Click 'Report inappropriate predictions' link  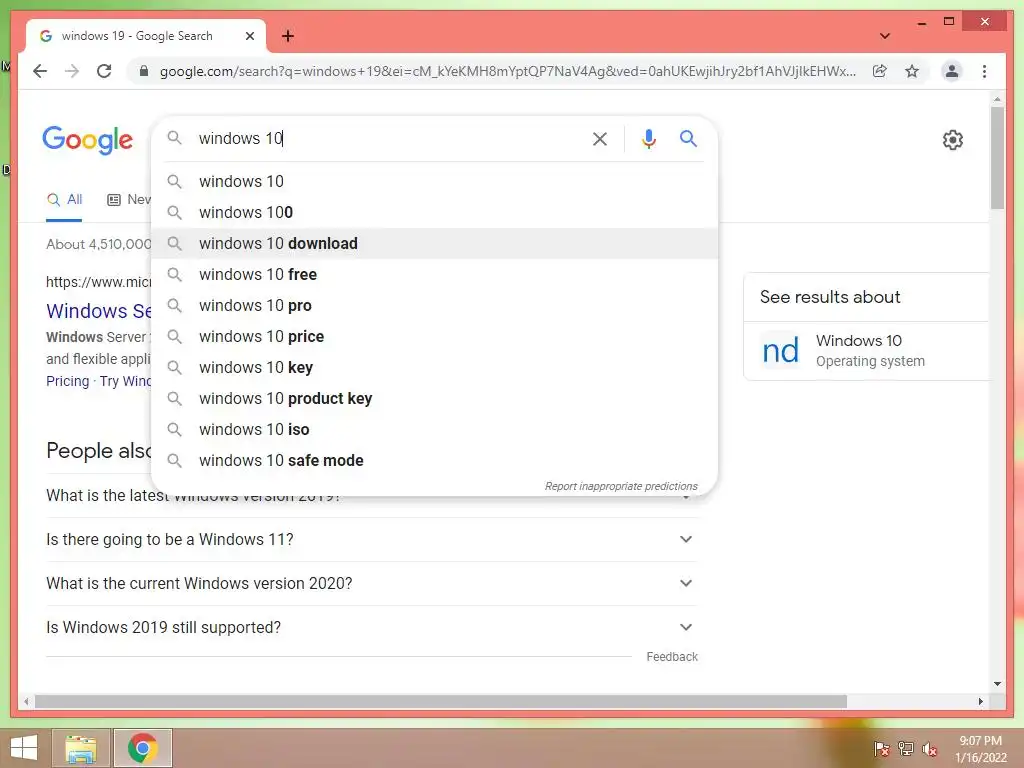621,486
